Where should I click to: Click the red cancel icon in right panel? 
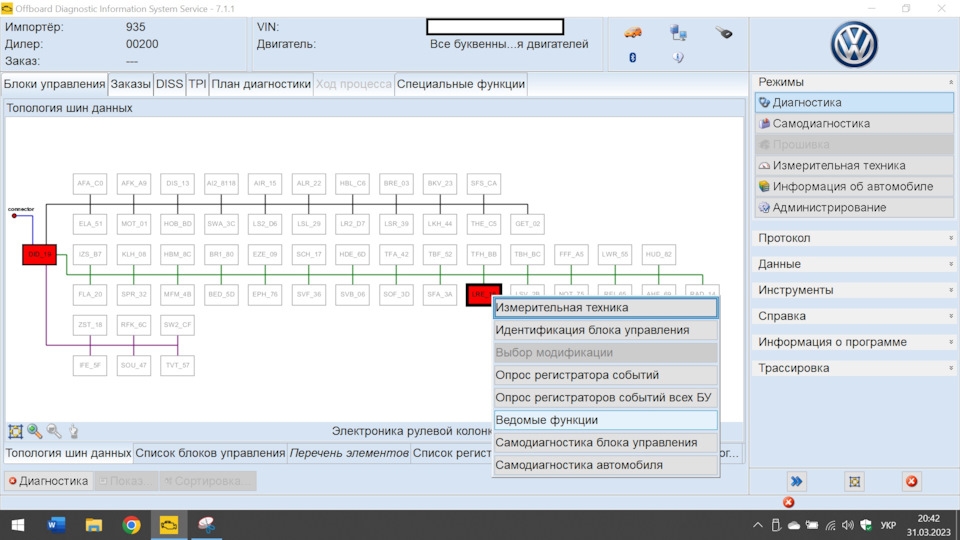point(912,481)
